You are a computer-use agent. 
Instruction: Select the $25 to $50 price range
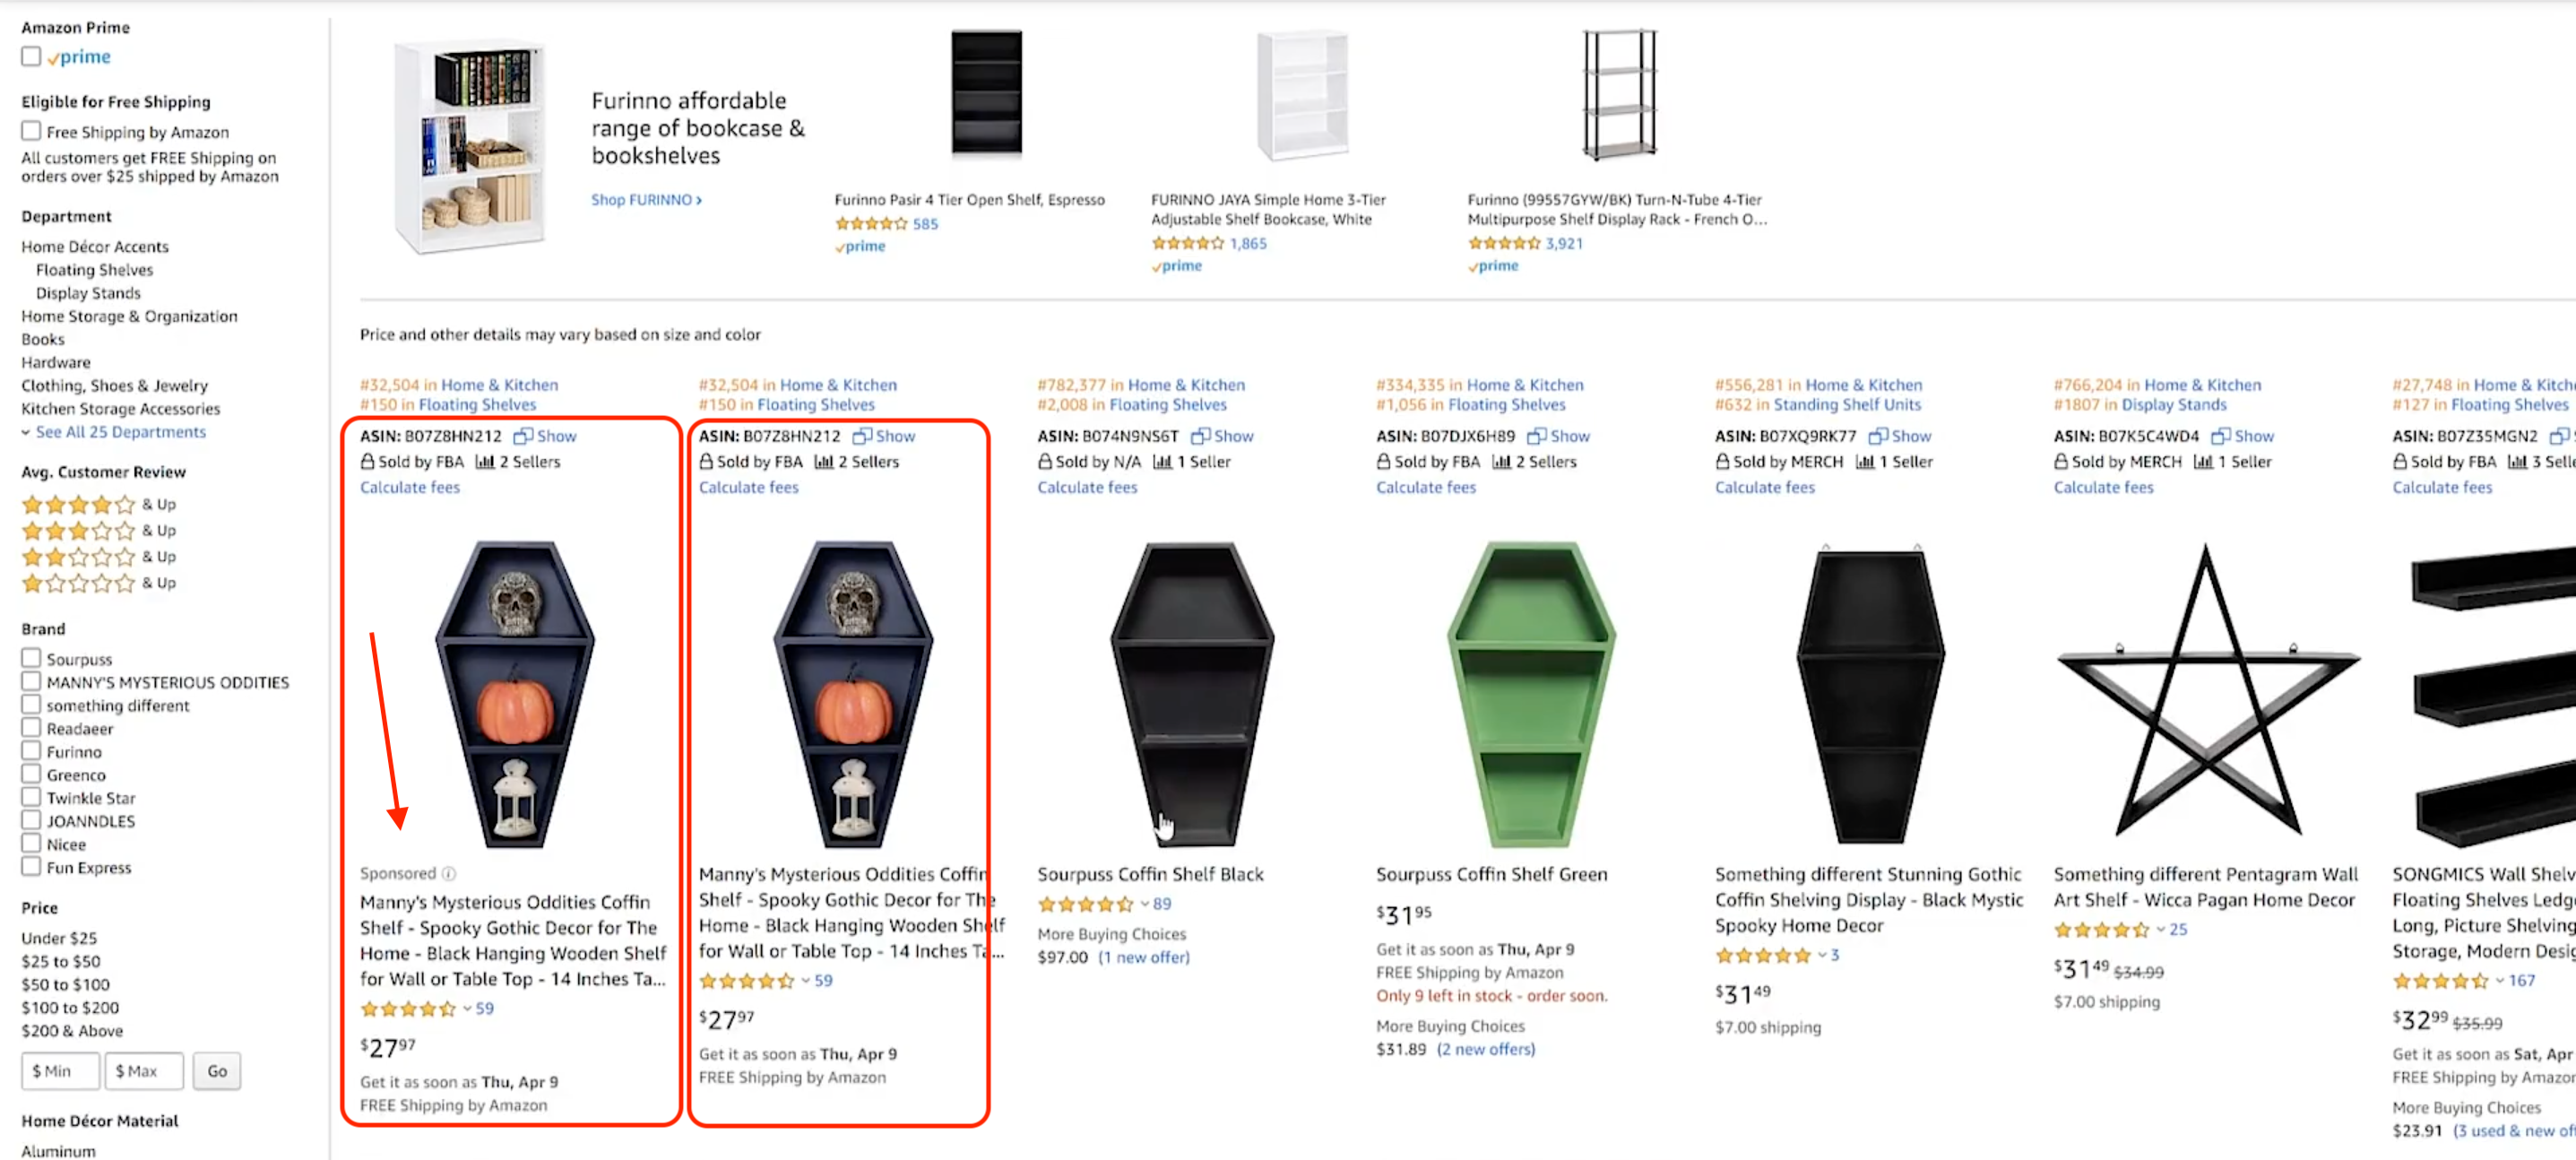(61, 961)
